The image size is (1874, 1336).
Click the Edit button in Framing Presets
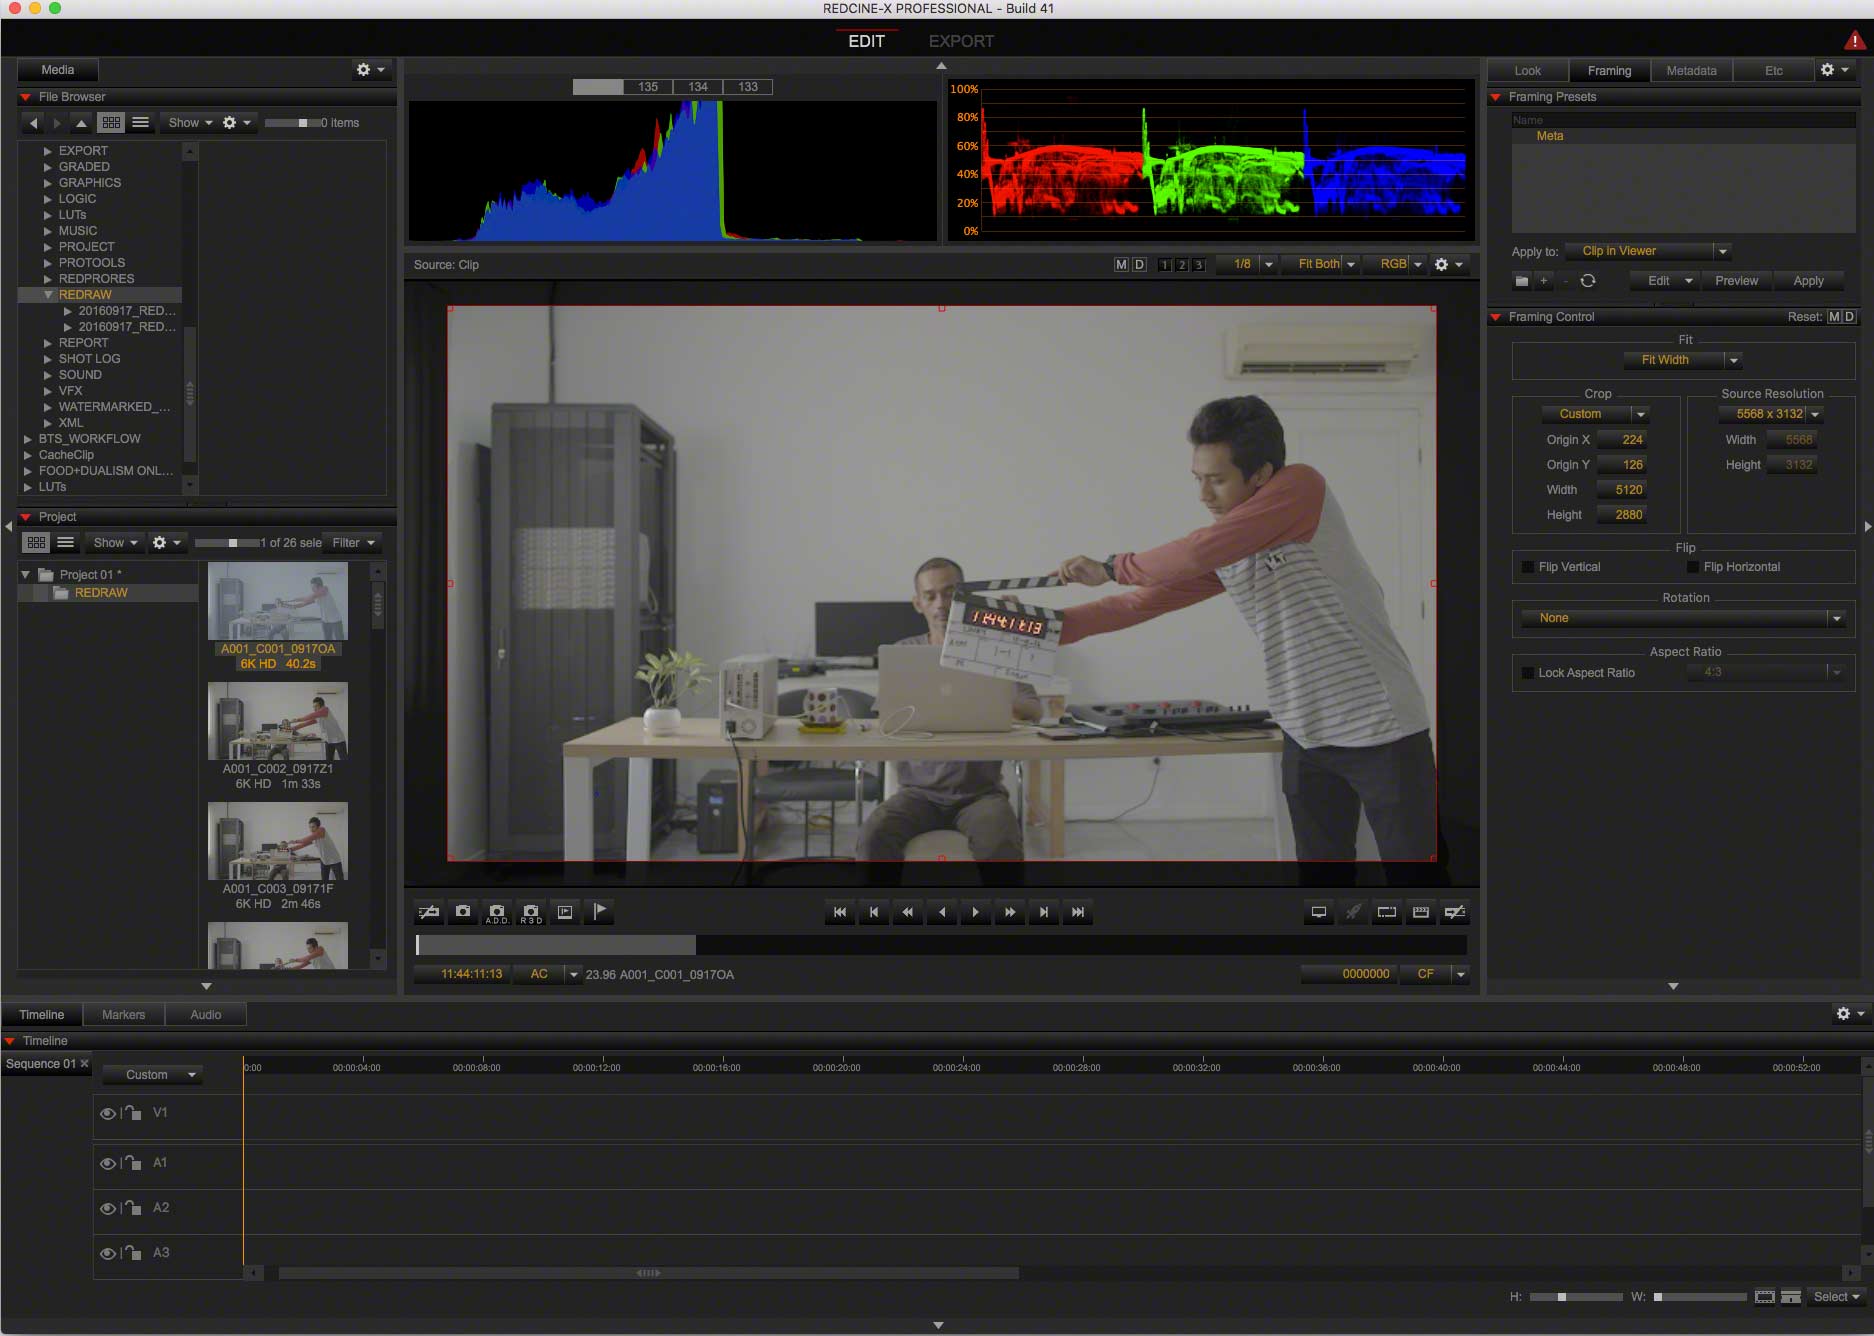pos(1666,281)
